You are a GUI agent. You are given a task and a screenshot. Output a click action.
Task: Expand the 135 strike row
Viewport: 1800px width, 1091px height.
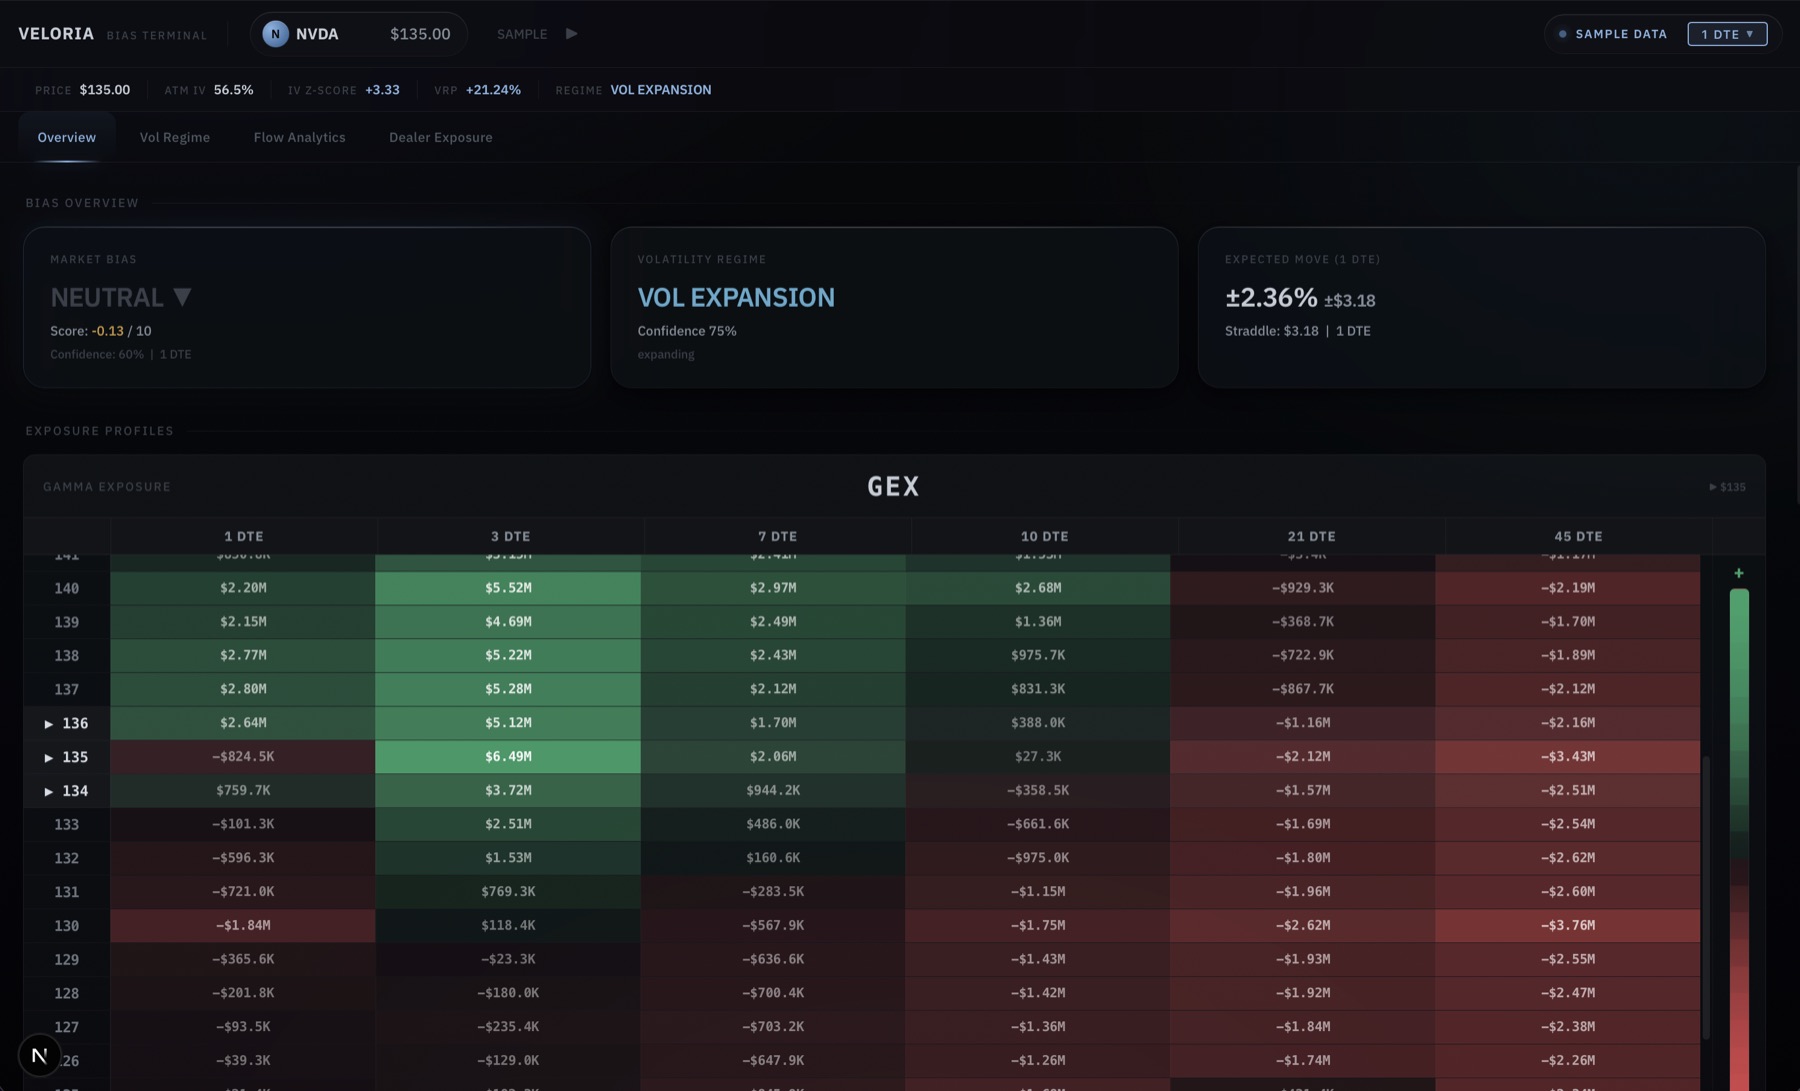point(49,757)
